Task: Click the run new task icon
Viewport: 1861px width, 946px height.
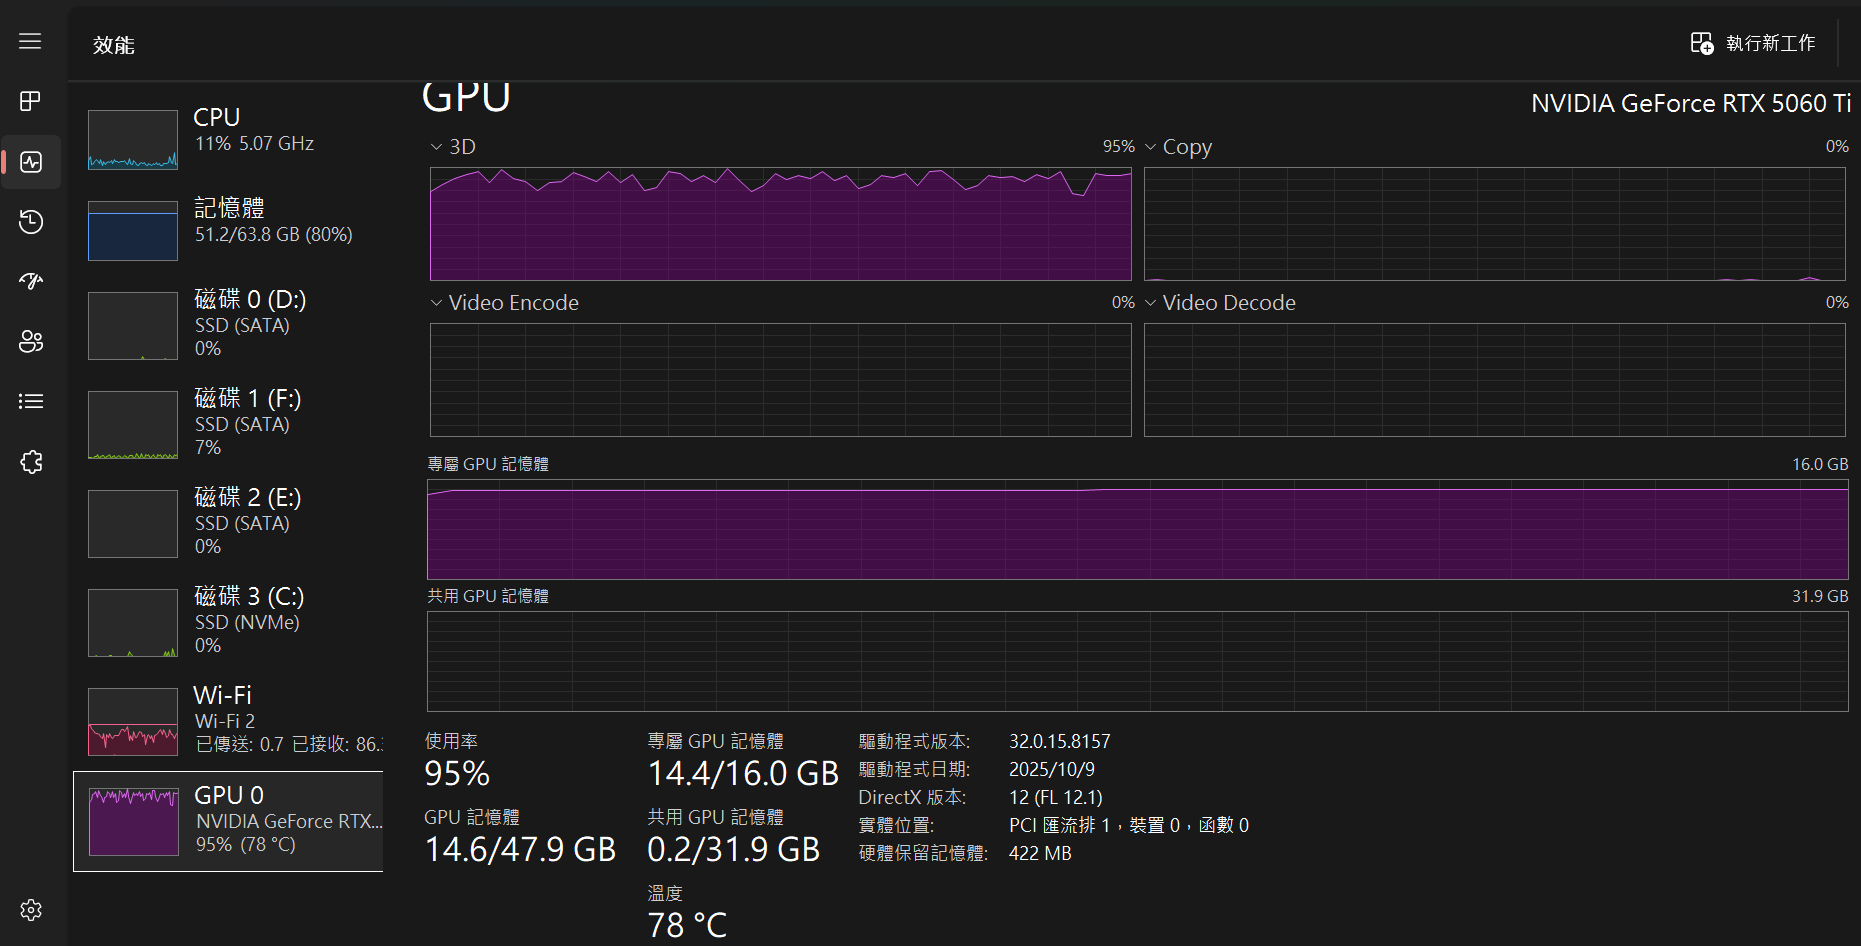Action: point(1701,43)
